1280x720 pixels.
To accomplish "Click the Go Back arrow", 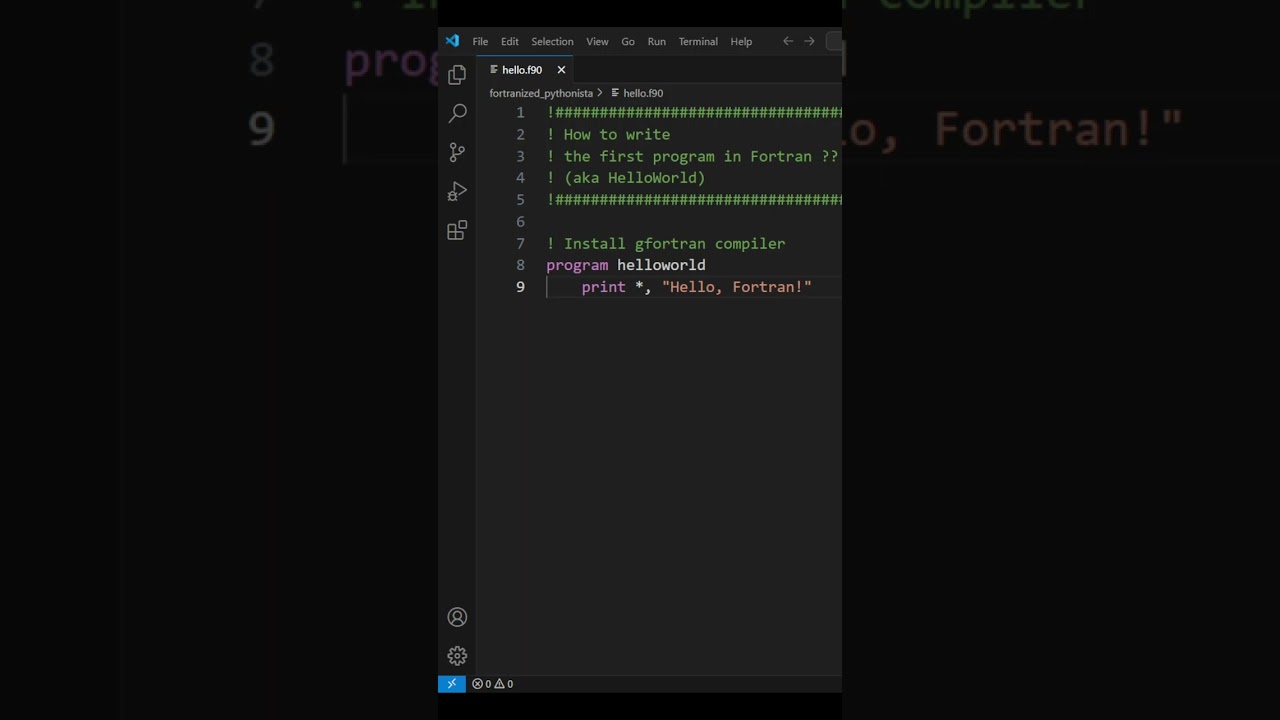I will 788,41.
